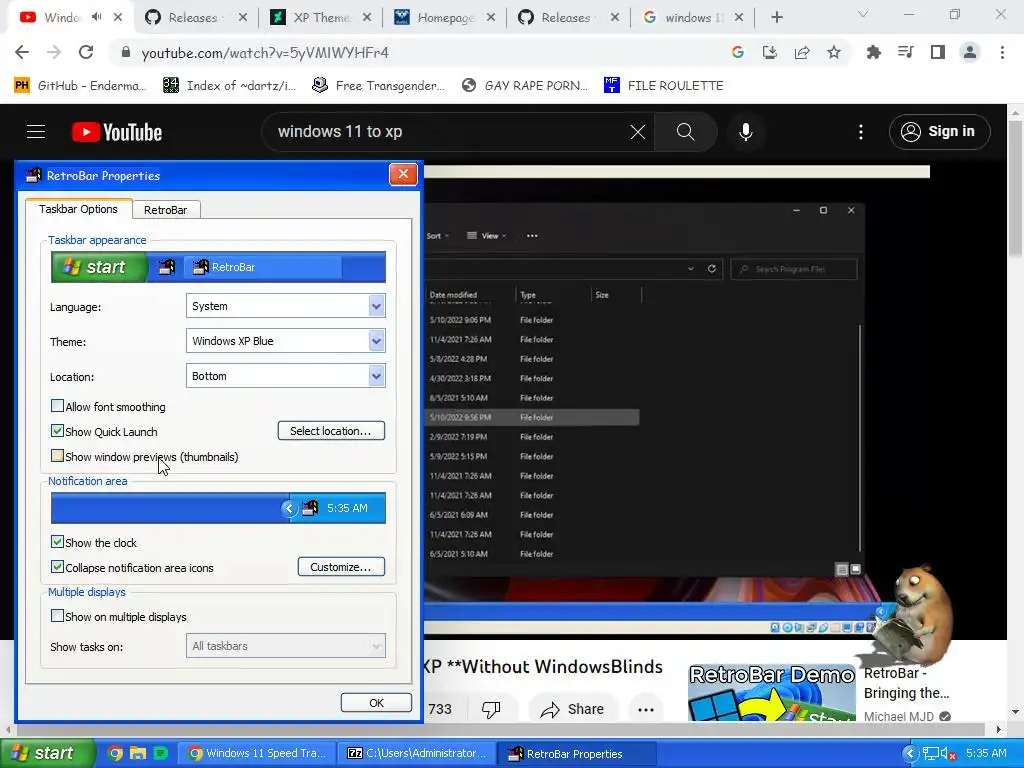Image resolution: width=1024 pixels, height=768 pixels.
Task: Click the URL address bar
Action: point(418,52)
